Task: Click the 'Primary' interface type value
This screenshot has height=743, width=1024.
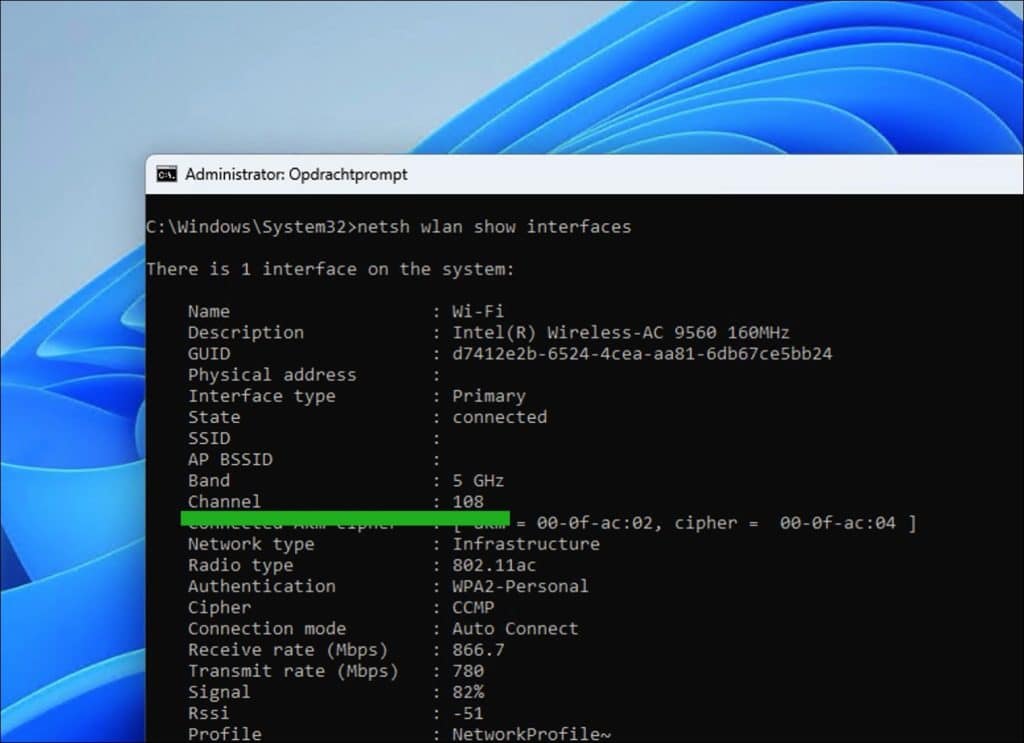Action: point(488,396)
